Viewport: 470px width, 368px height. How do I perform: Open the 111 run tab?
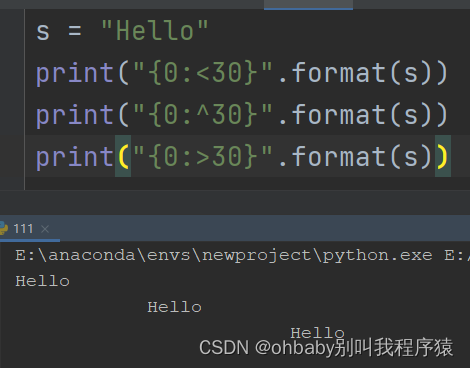click(23, 229)
